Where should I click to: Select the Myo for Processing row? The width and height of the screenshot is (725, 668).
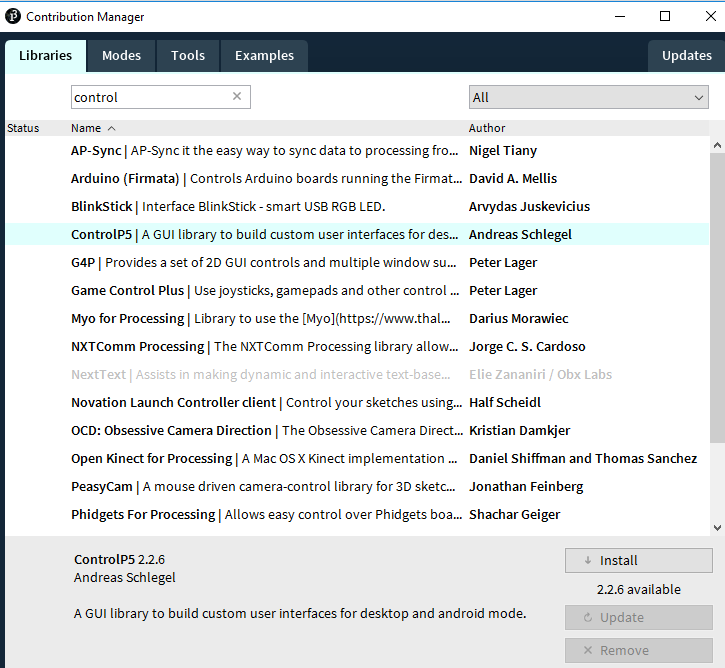[x=357, y=319]
